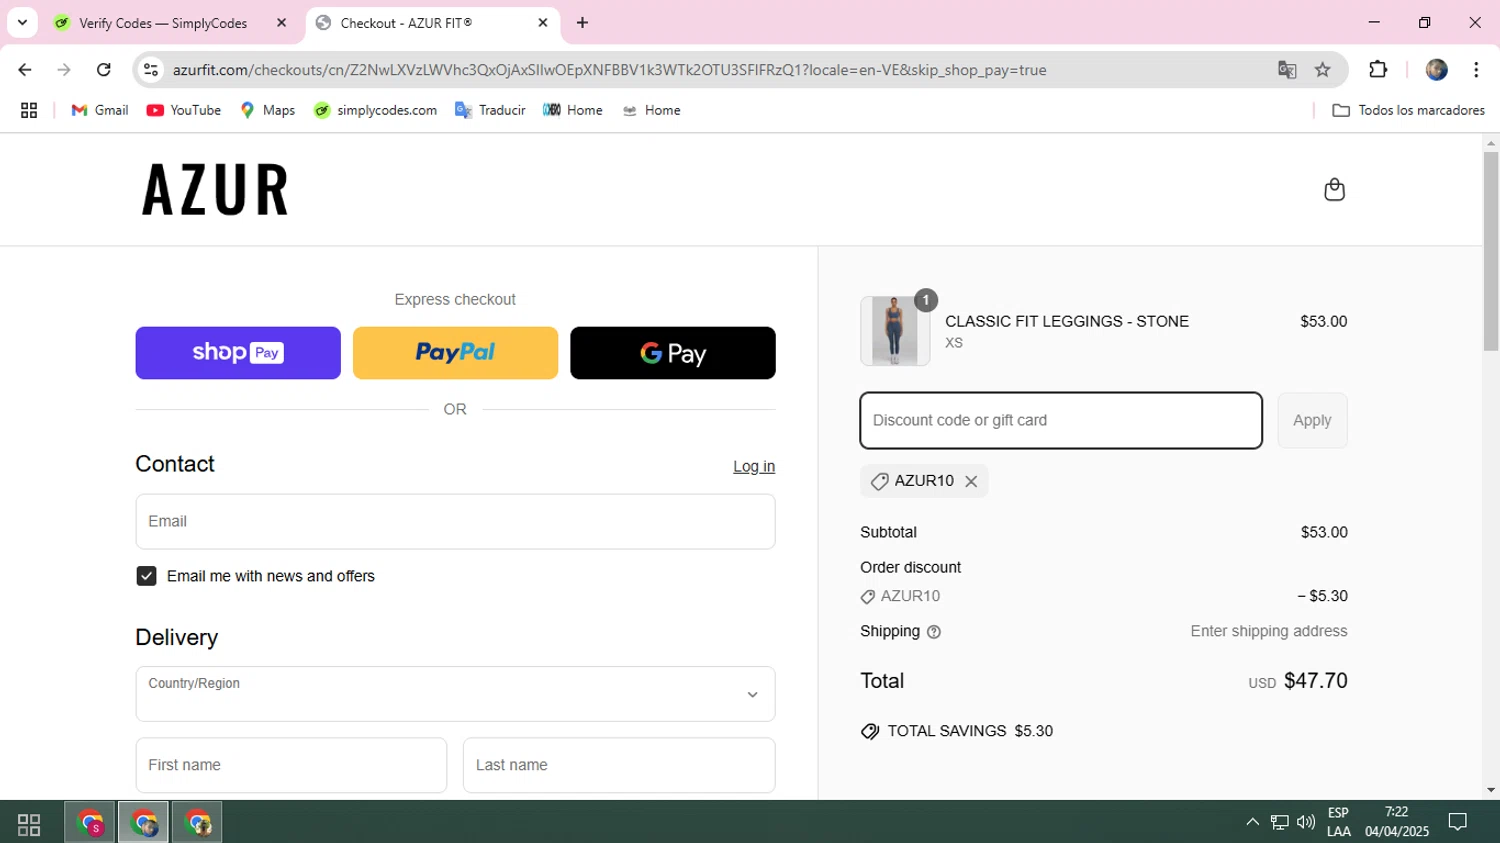Open the Chrome three-dot menu
The image size is (1500, 843).
point(1476,70)
